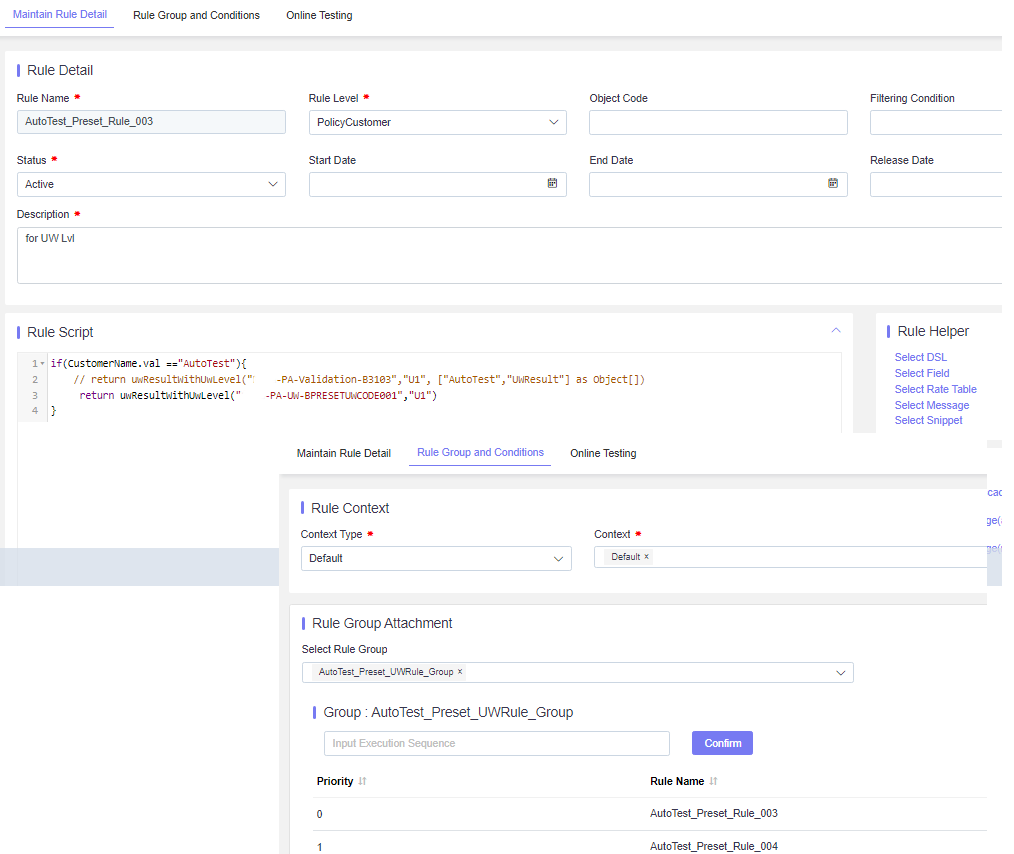Open Select DSL helper link
This screenshot has width=1014, height=854.
[920, 357]
